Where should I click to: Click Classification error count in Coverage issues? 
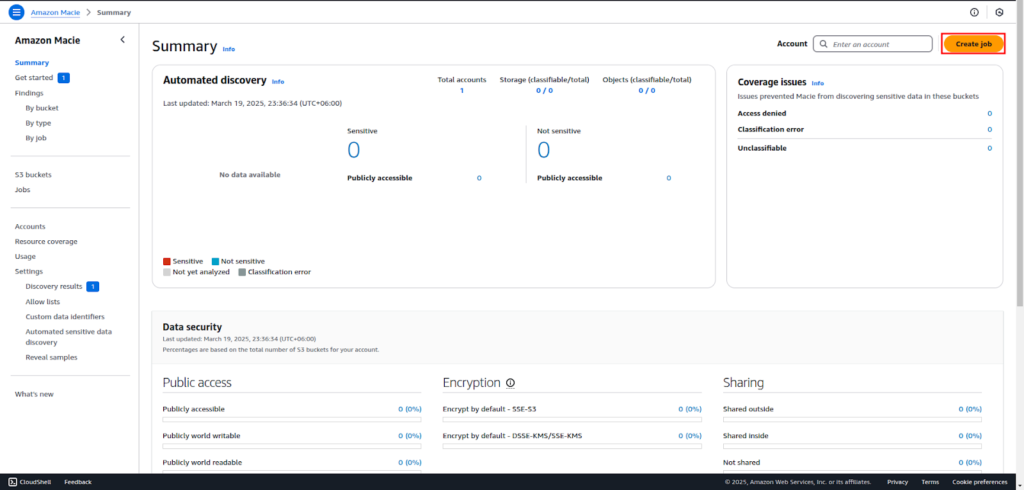click(989, 129)
